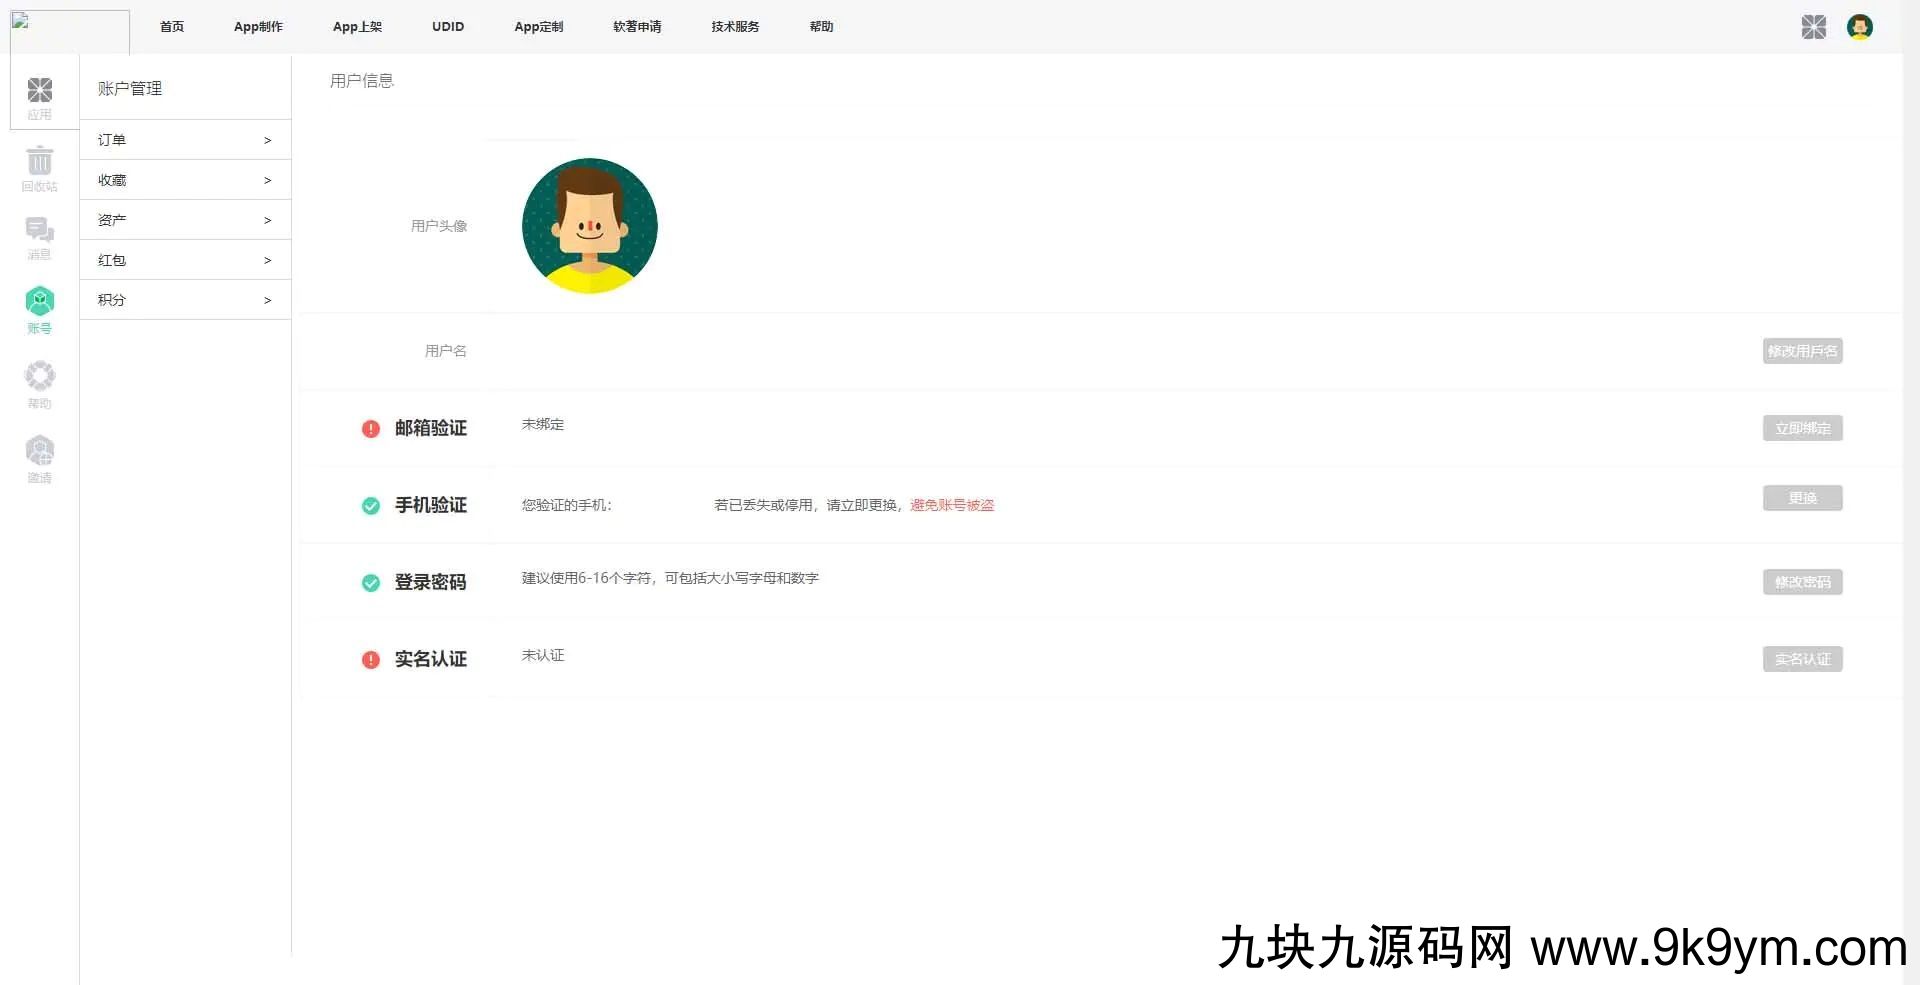Expand the 红包 menu row
The width and height of the screenshot is (1920, 985).
(185, 260)
